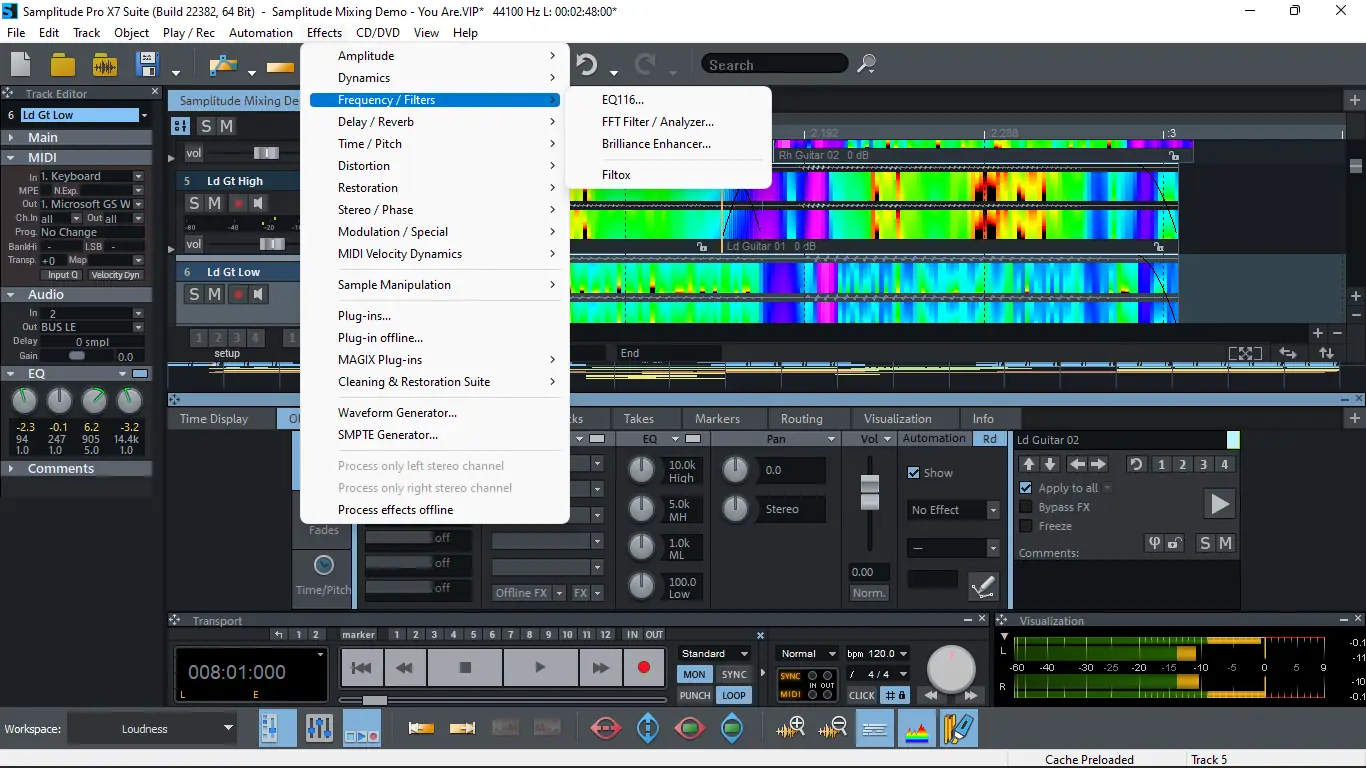Click the spectral rainbow display icon

(917, 729)
